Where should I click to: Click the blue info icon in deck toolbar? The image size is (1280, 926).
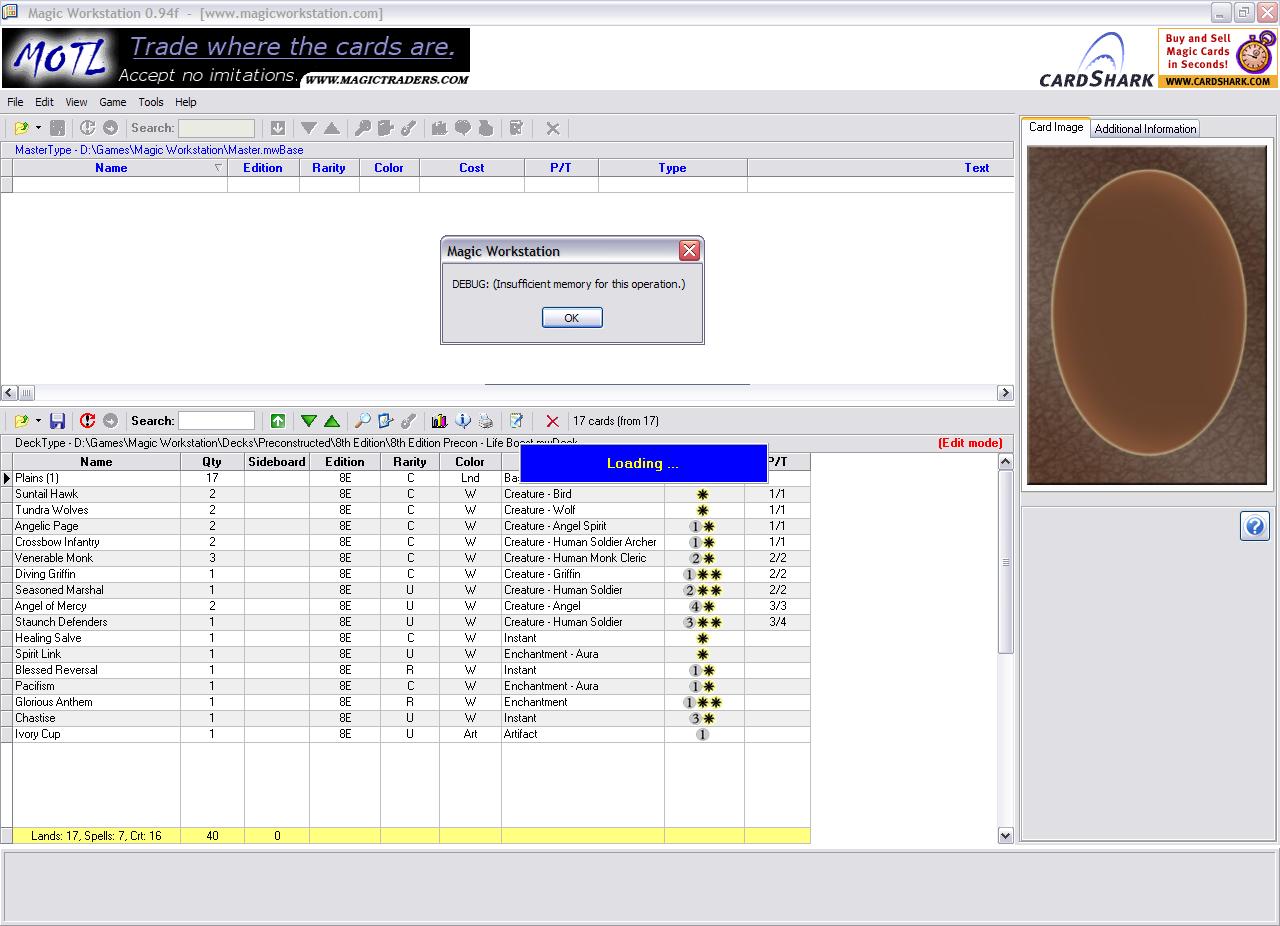coord(462,421)
